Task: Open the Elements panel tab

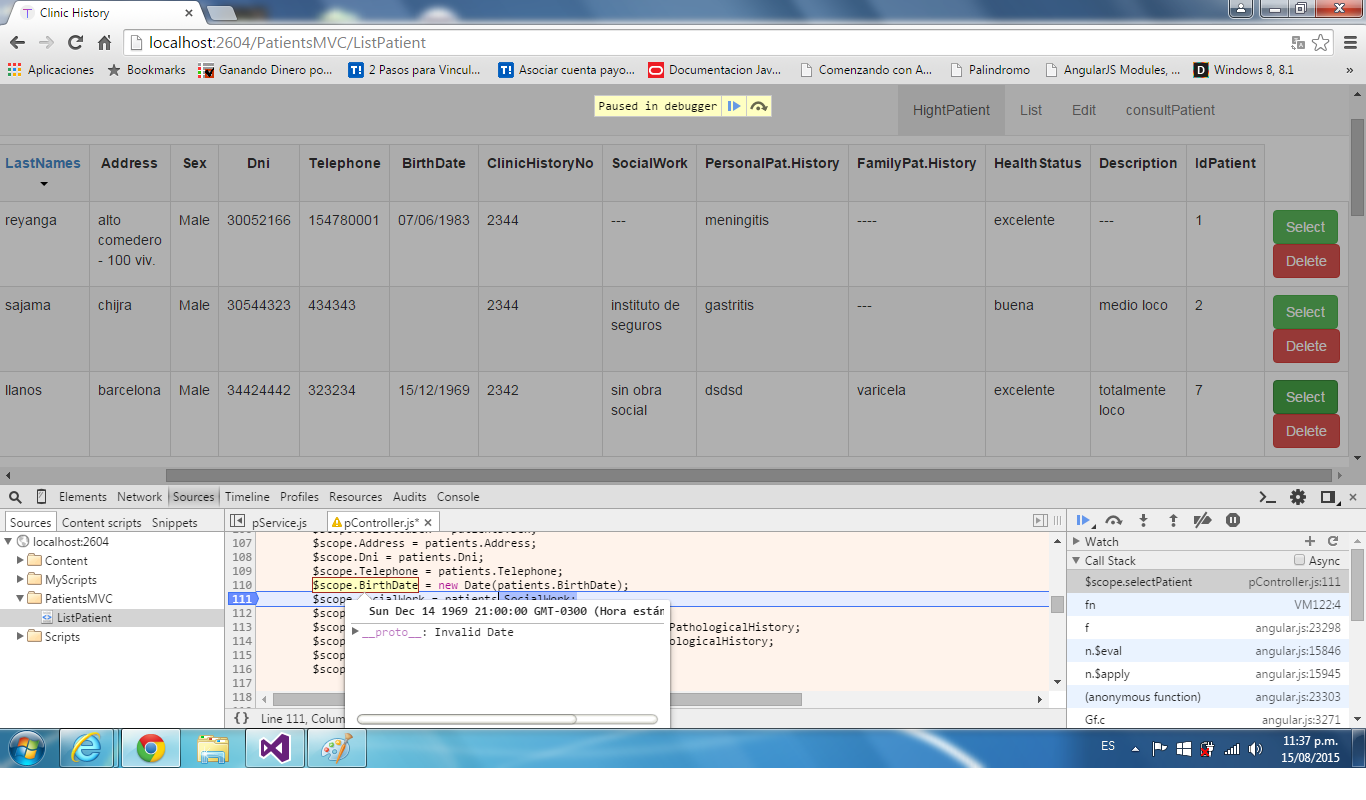Action: pos(82,497)
